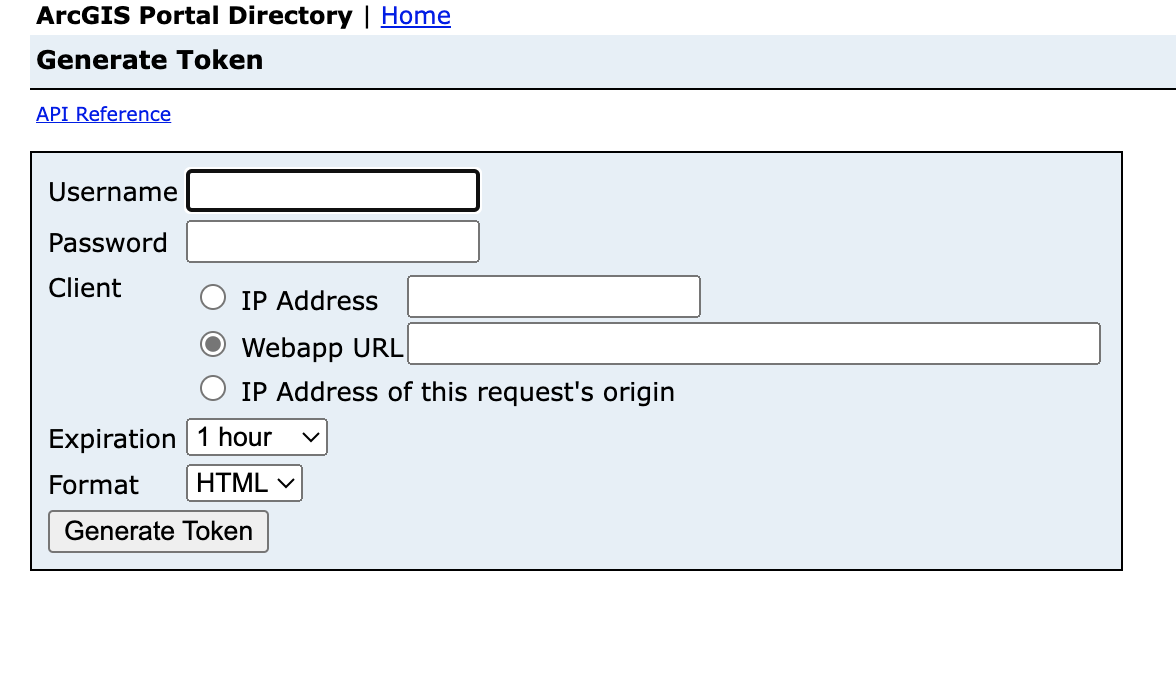Click into the Password field

pos(333,242)
